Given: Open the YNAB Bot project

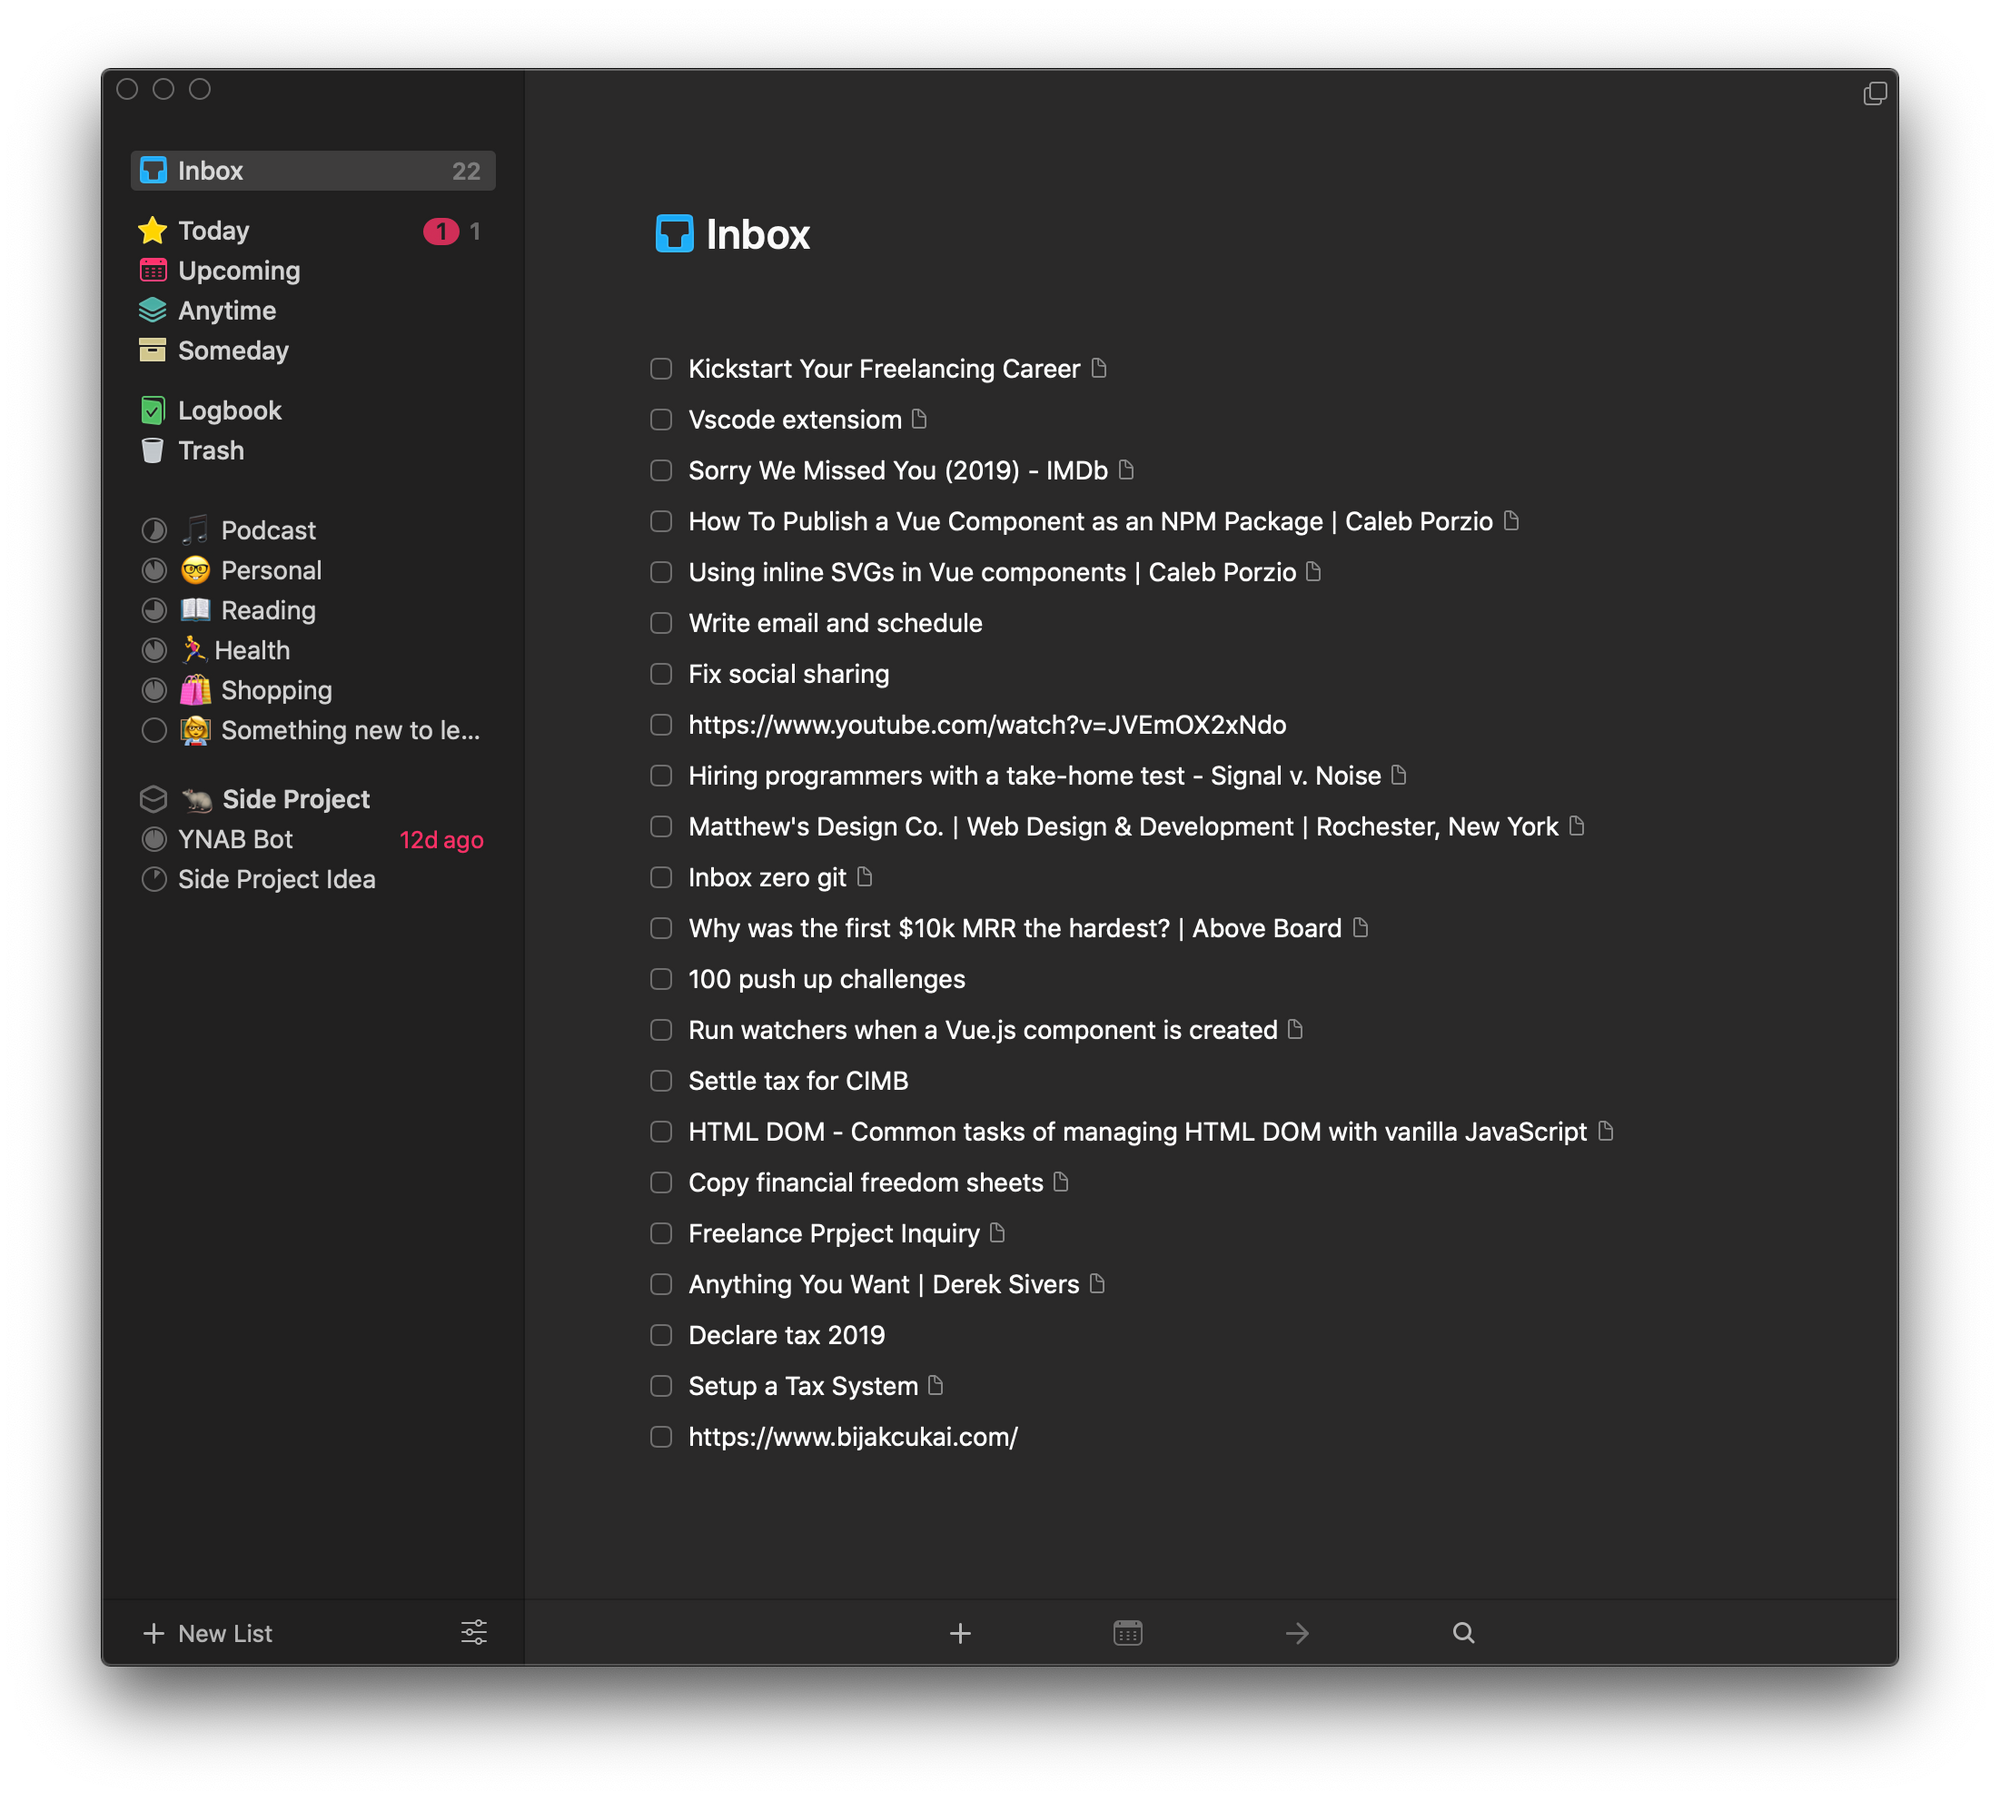Looking at the screenshot, I should (x=236, y=839).
